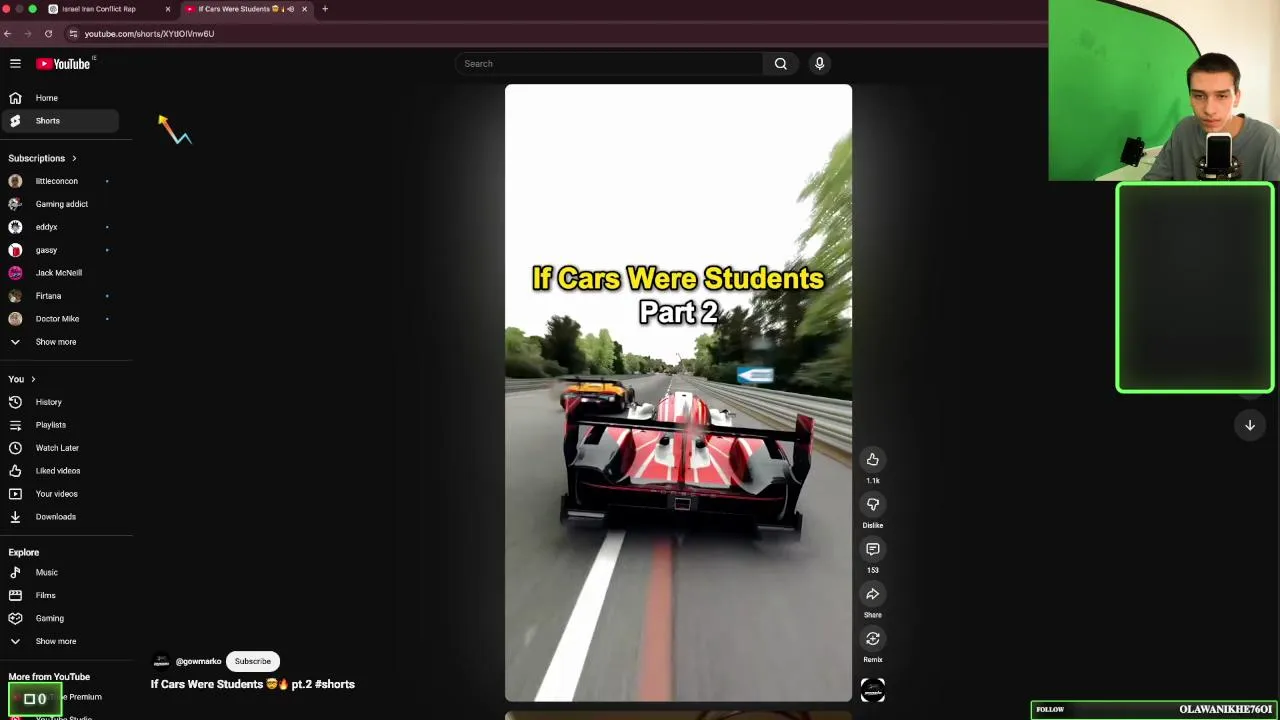Open Films under Explore
The width and height of the screenshot is (1280, 720).
click(59, 596)
